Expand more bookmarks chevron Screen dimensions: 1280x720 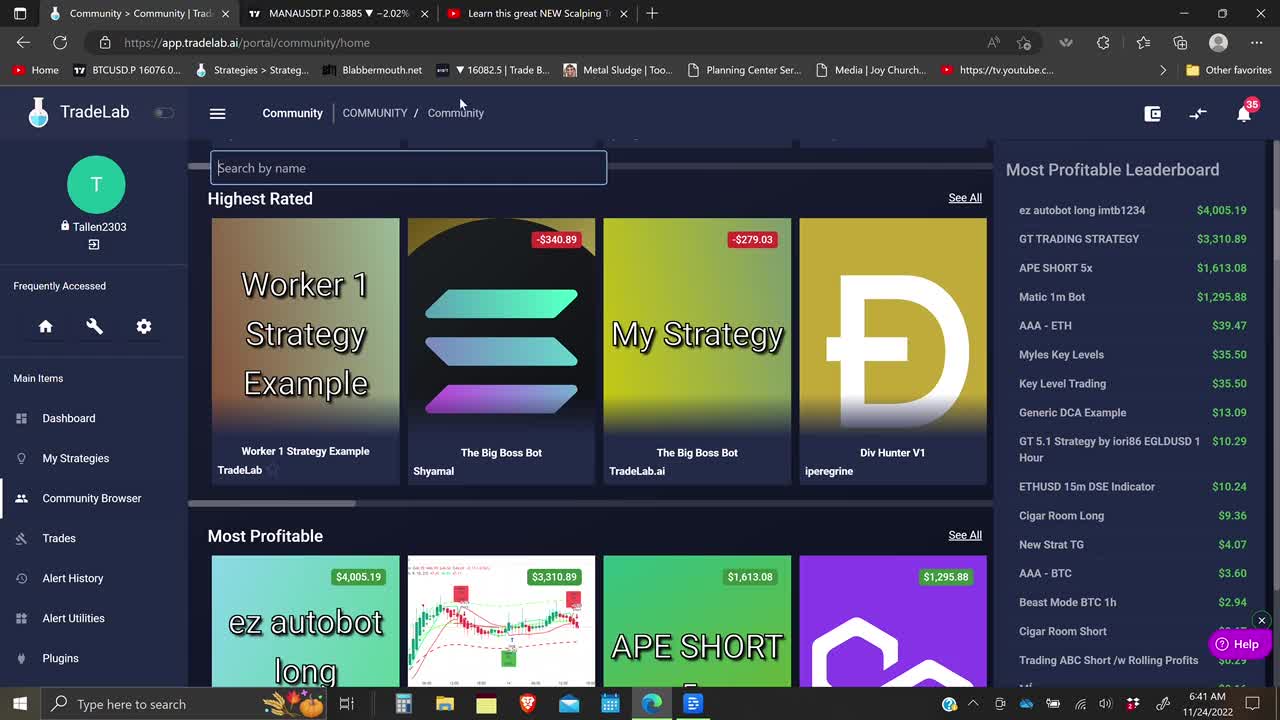click(1163, 70)
